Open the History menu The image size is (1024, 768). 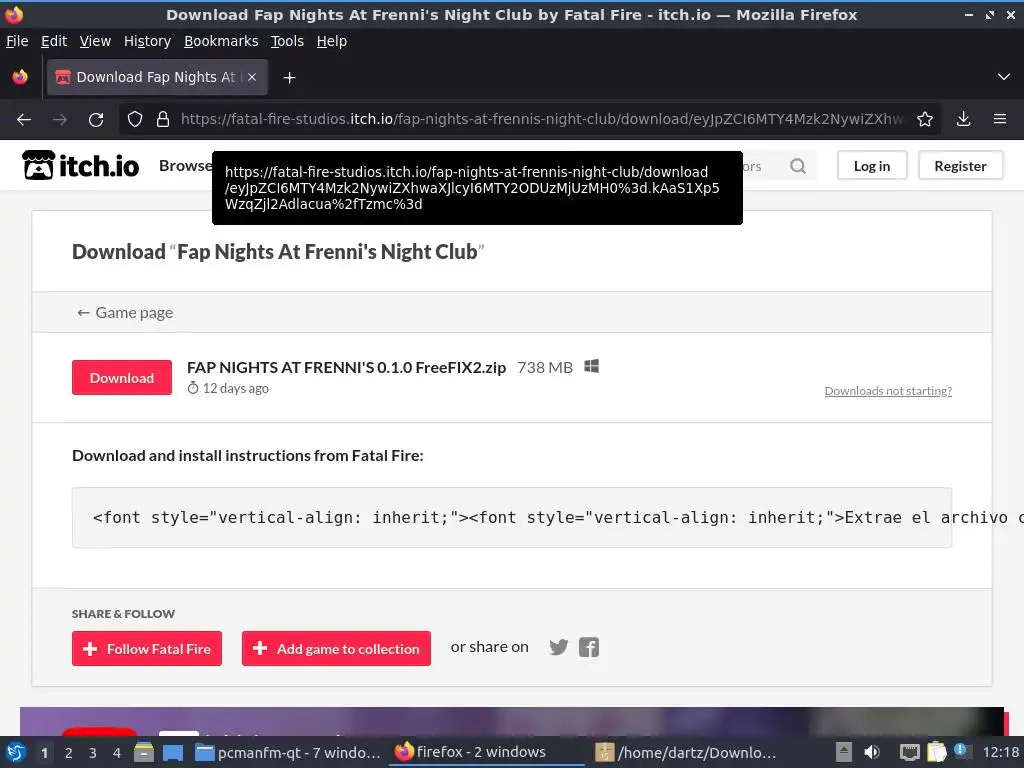pyautogui.click(x=147, y=41)
